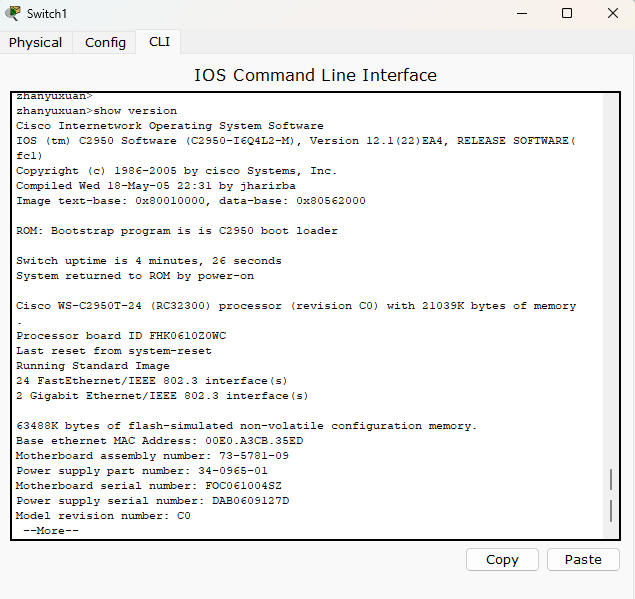Image resolution: width=635 pixels, height=599 pixels.
Task: Open the Config tab
Action: point(105,43)
